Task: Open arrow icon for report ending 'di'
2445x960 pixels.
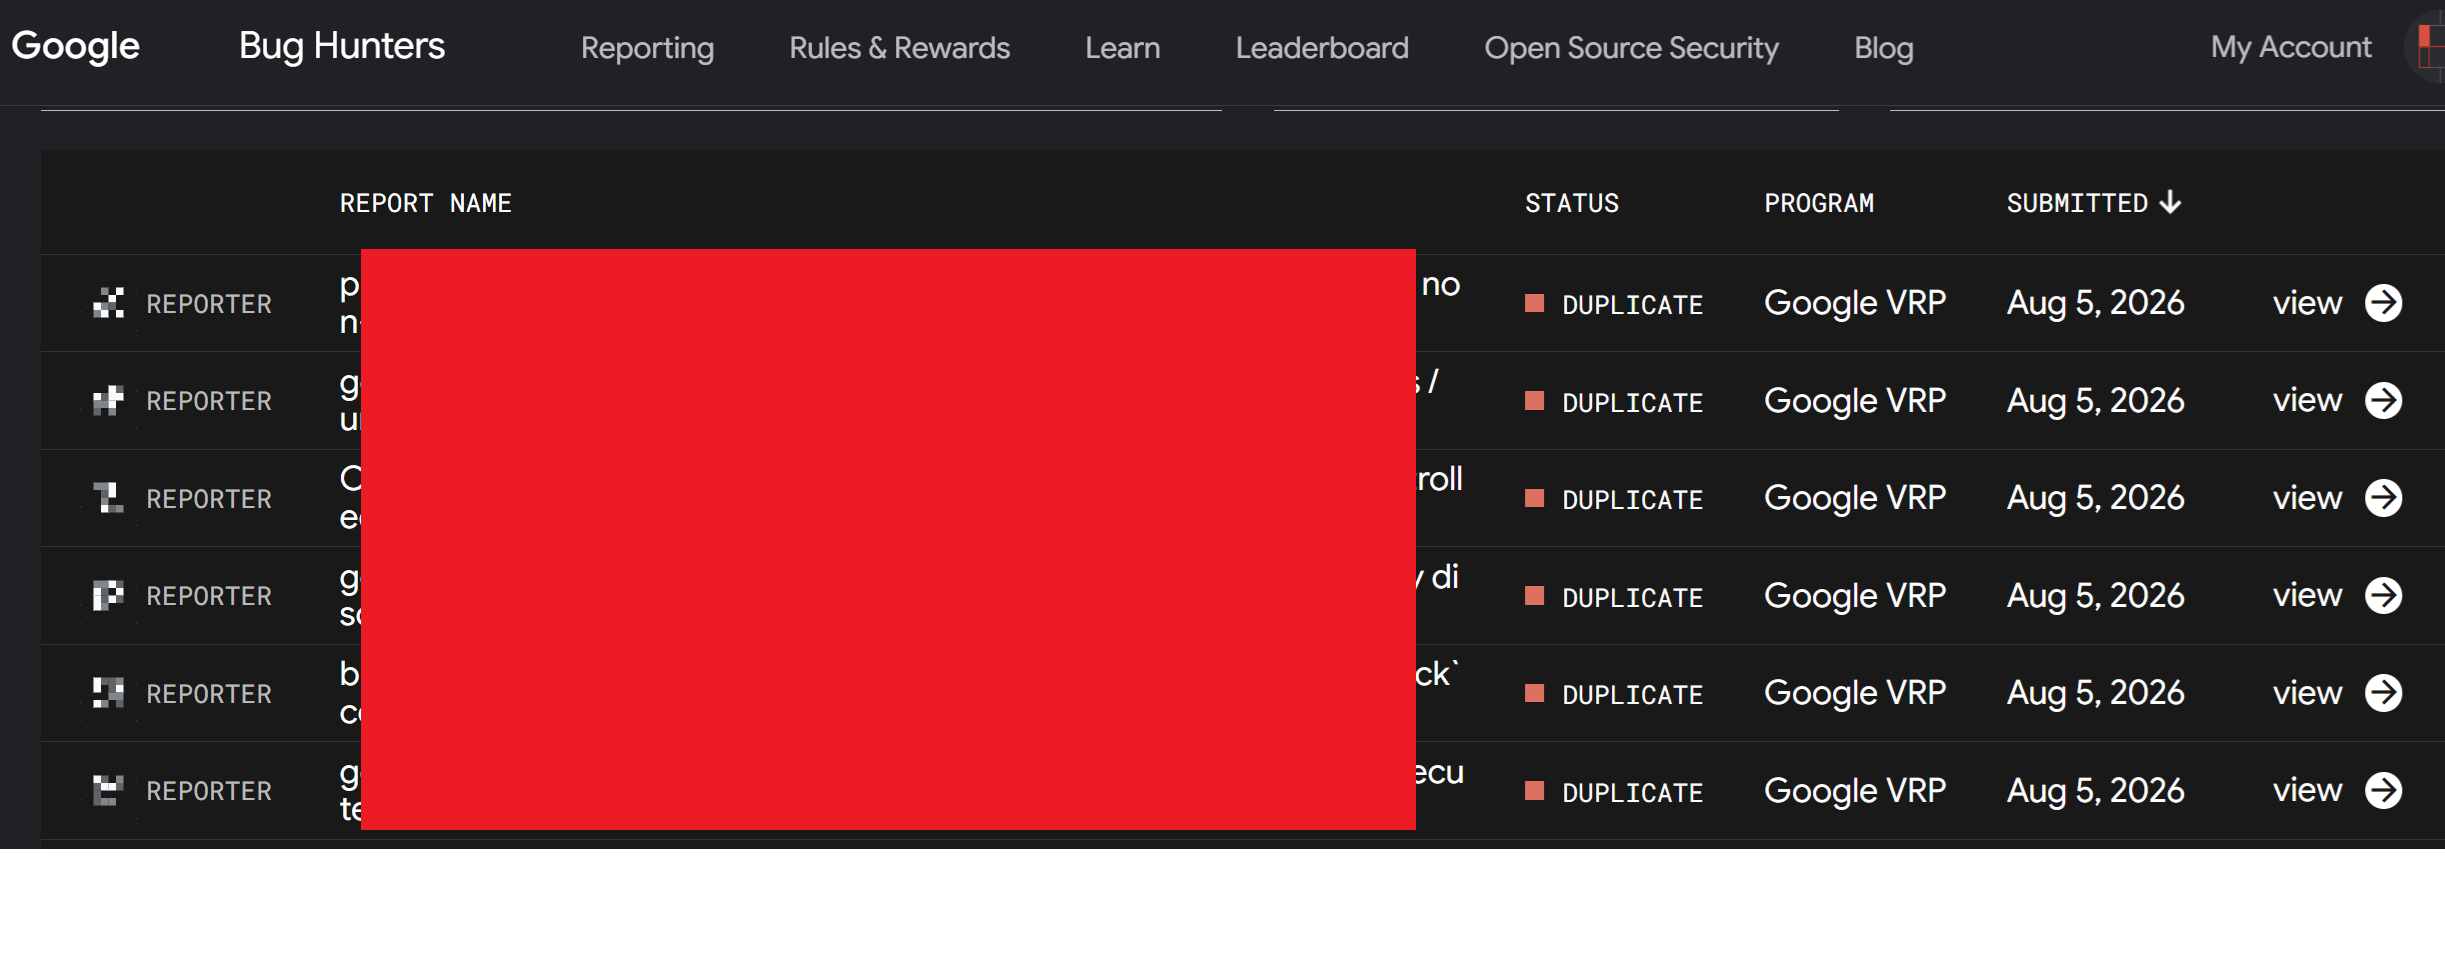Action: 2384,595
